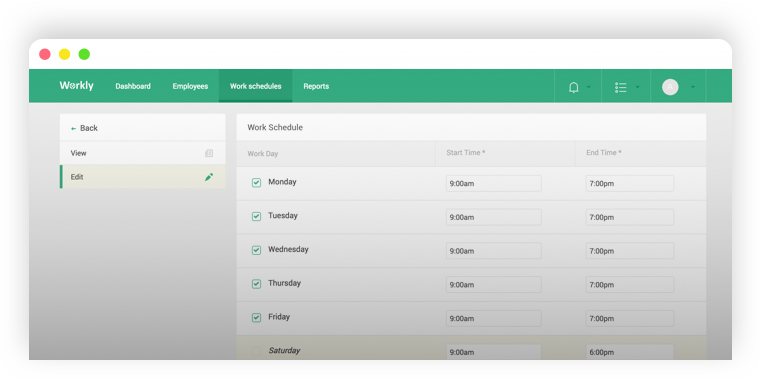Click Tuesday's start time field

click(494, 217)
